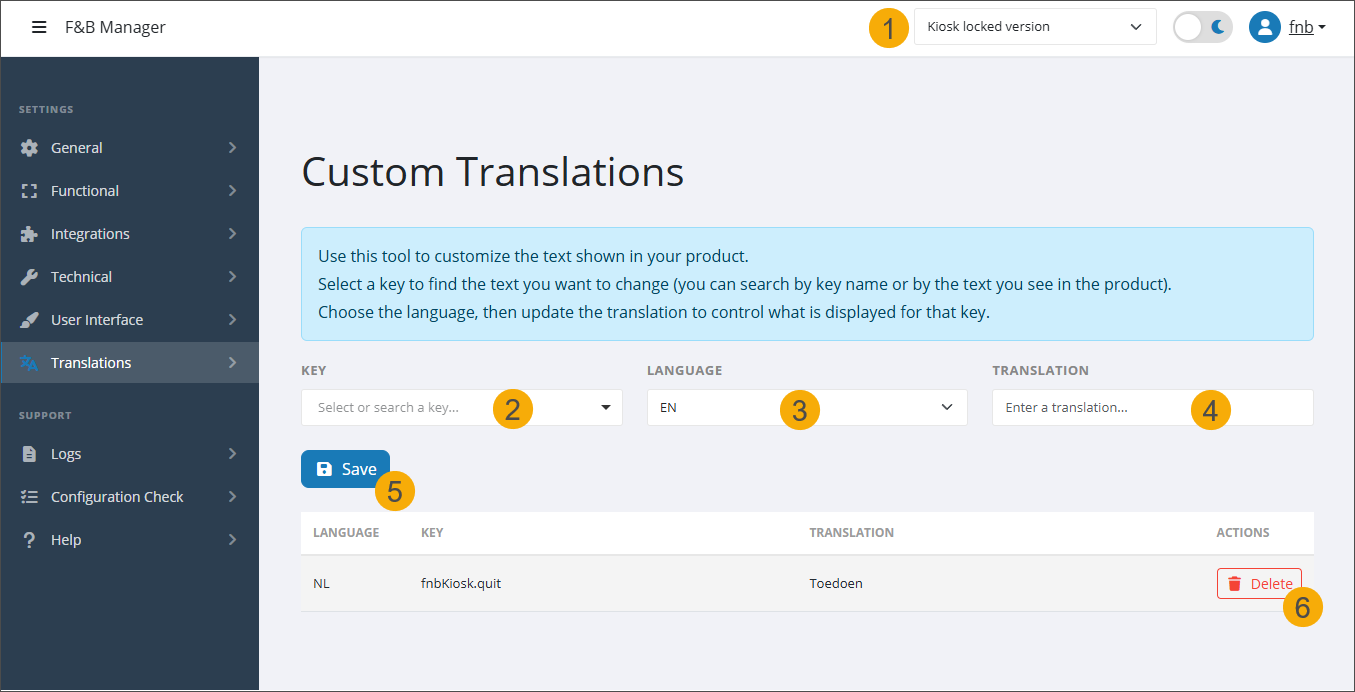Click the User Interface brush icon
The image size is (1355, 692).
click(x=31, y=319)
